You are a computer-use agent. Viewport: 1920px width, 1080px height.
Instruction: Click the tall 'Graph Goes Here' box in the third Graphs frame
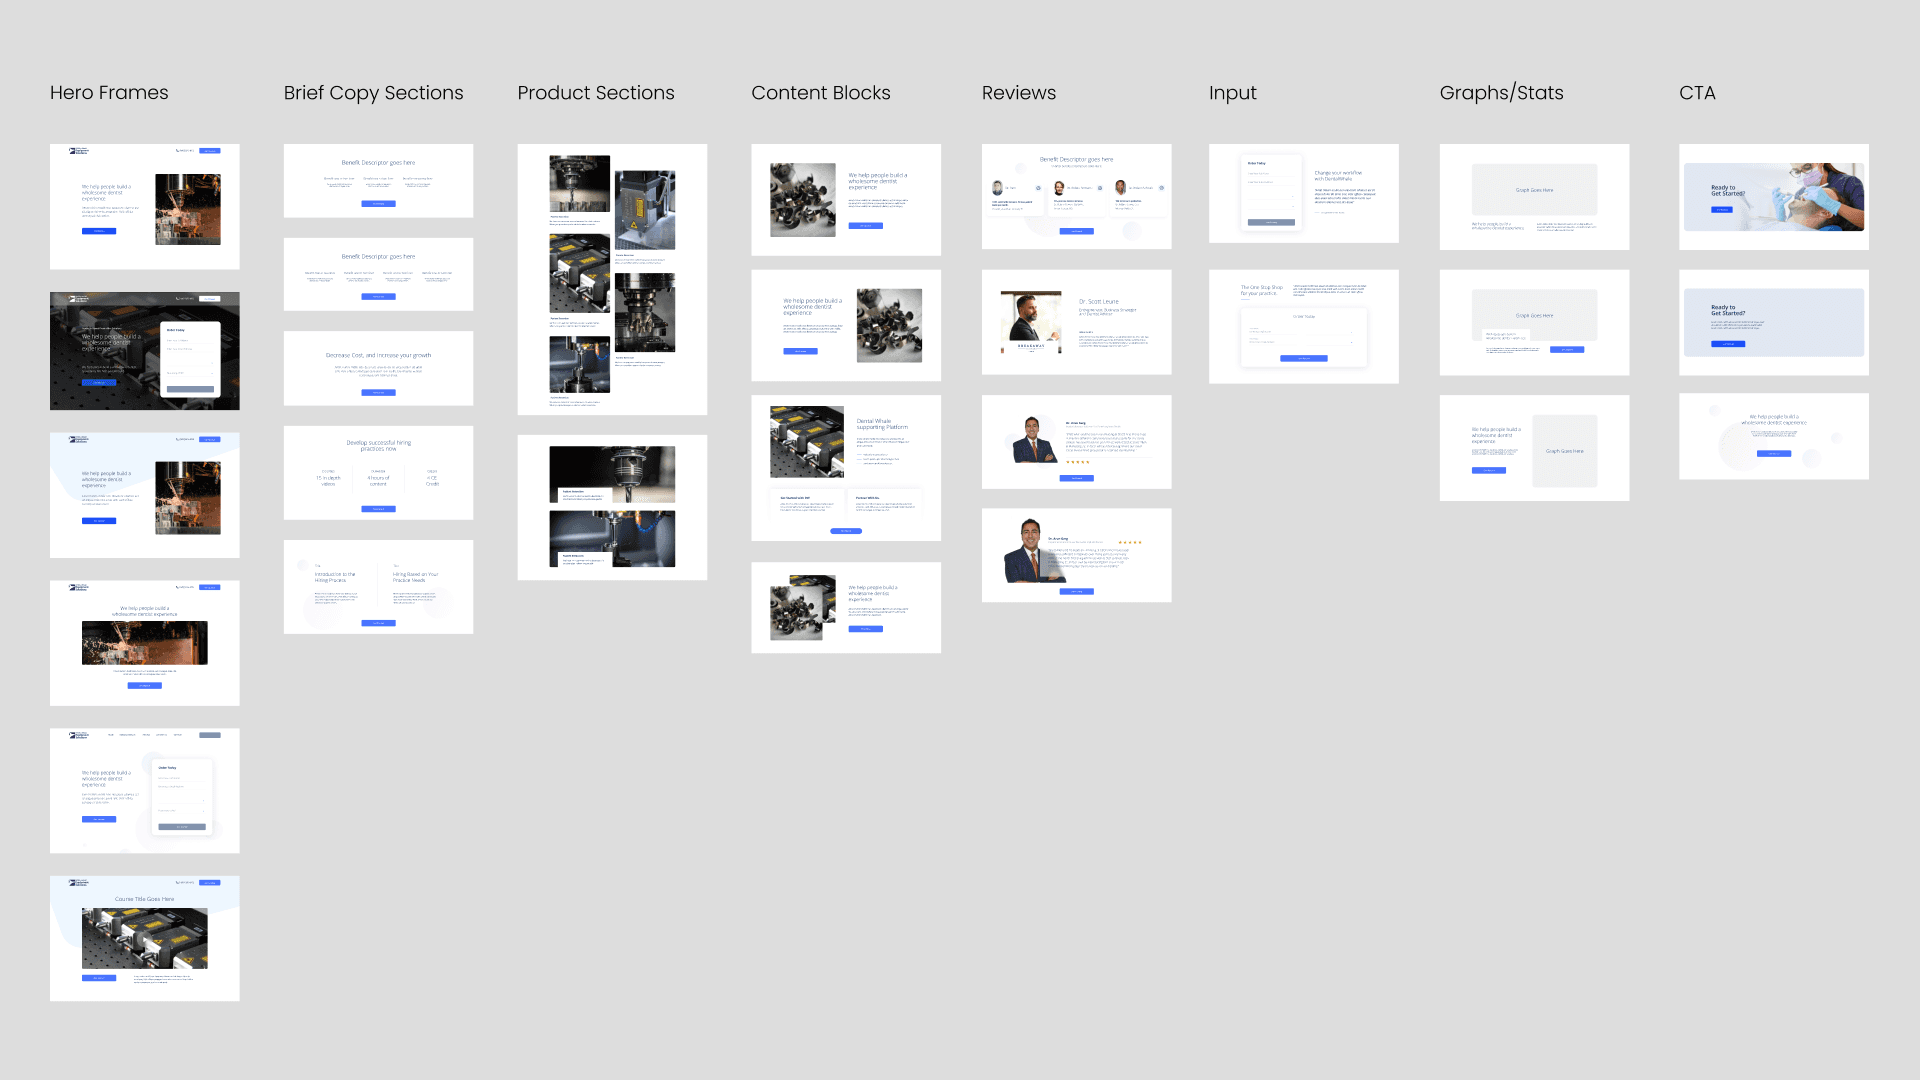click(x=1564, y=451)
